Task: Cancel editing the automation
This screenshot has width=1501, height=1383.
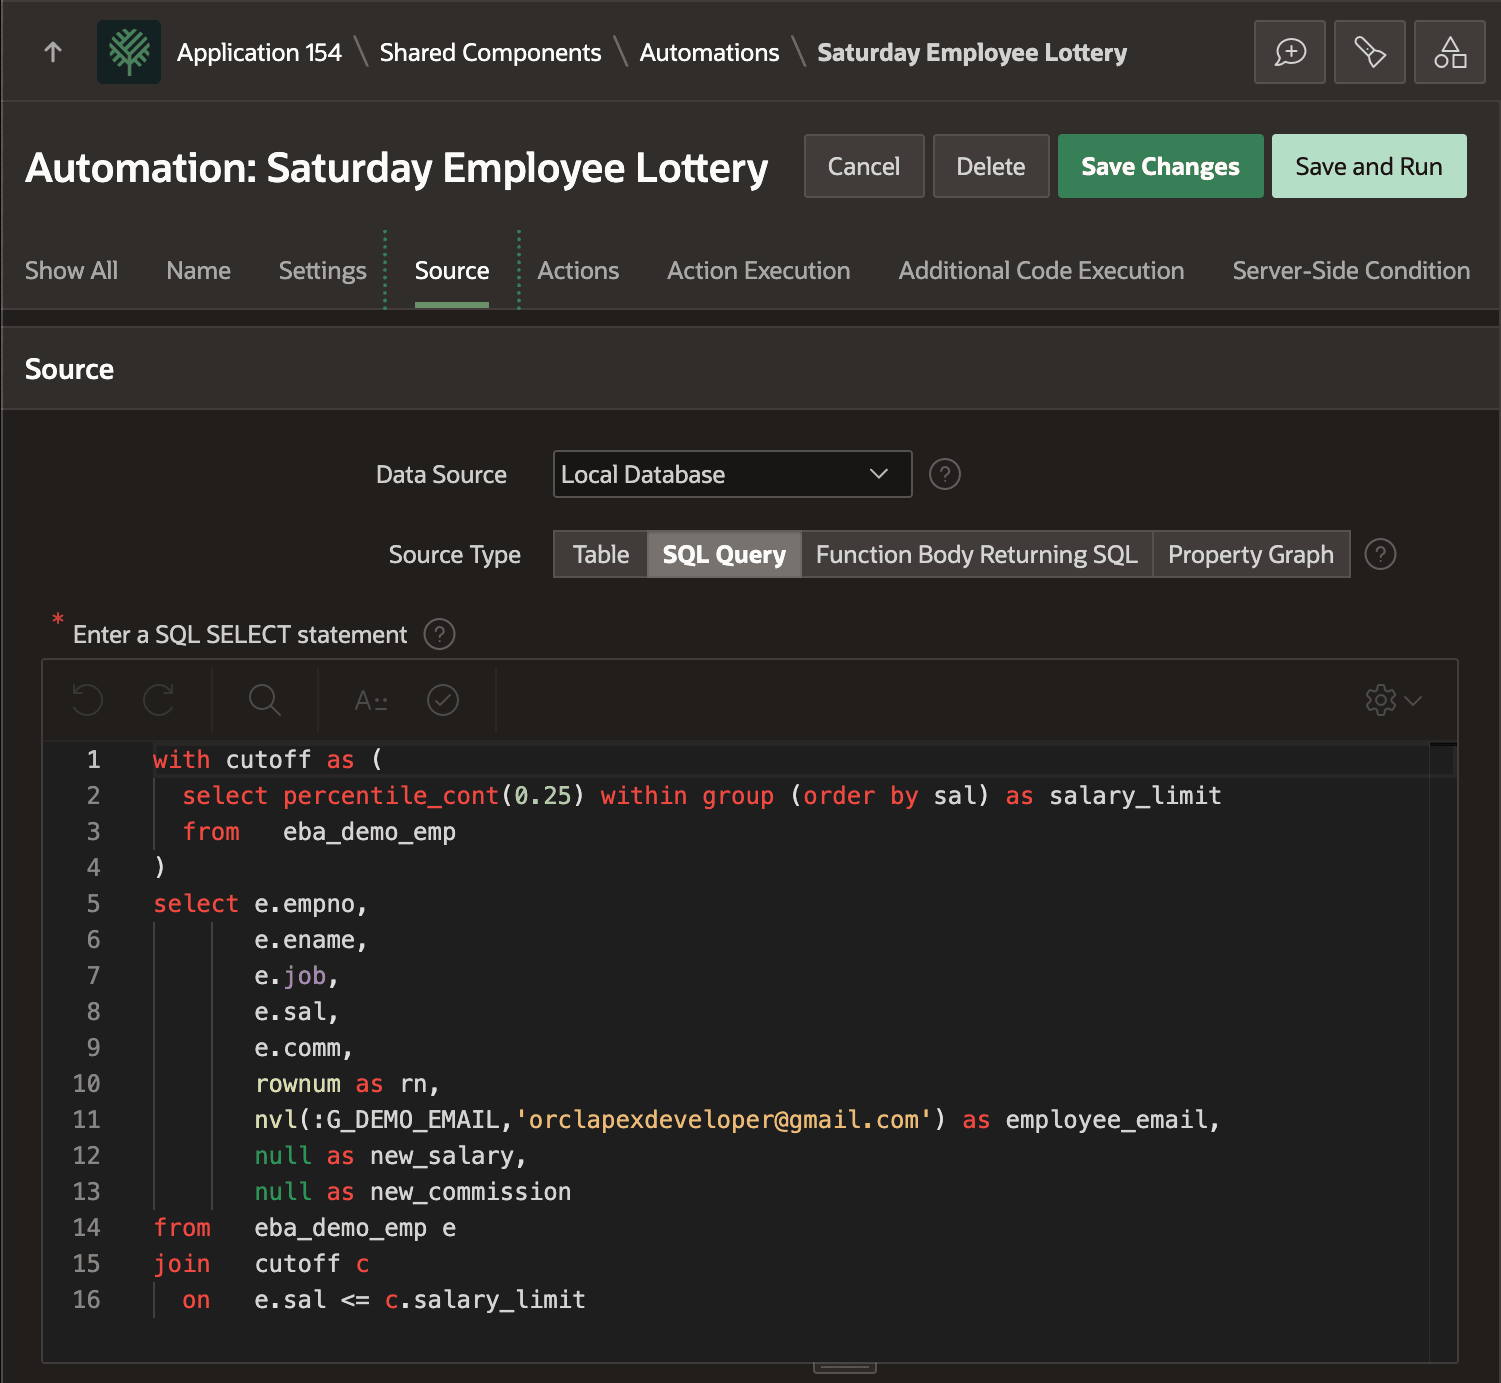Action: [x=864, y=166]
